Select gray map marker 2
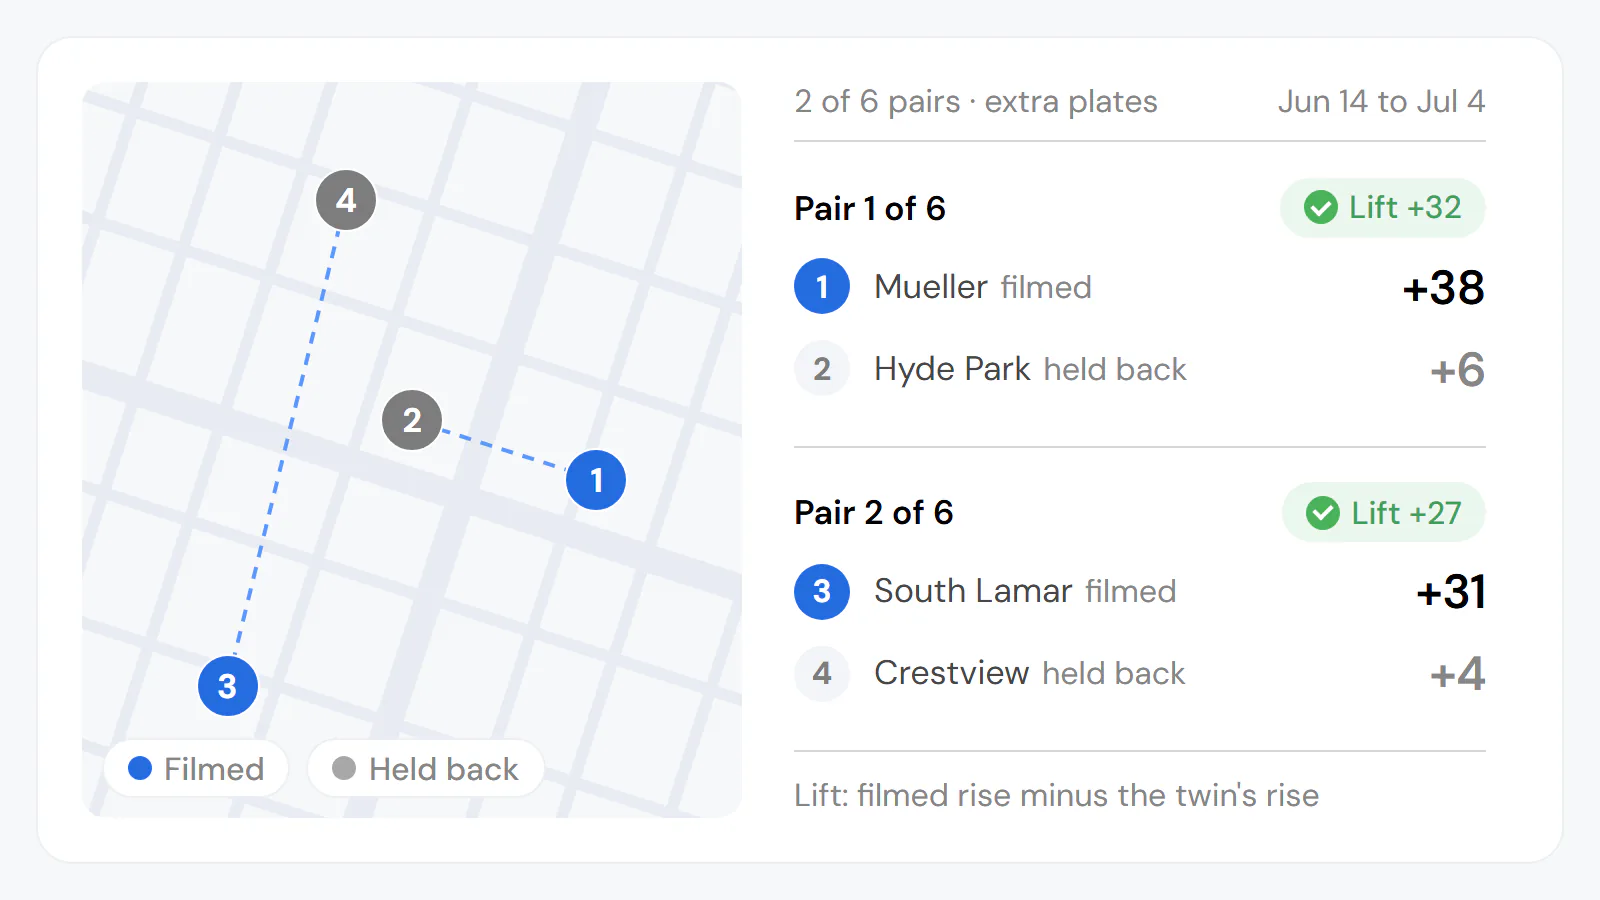This screenshot has width=1600, height=900. pyautogui.click(x=412, y=420)
